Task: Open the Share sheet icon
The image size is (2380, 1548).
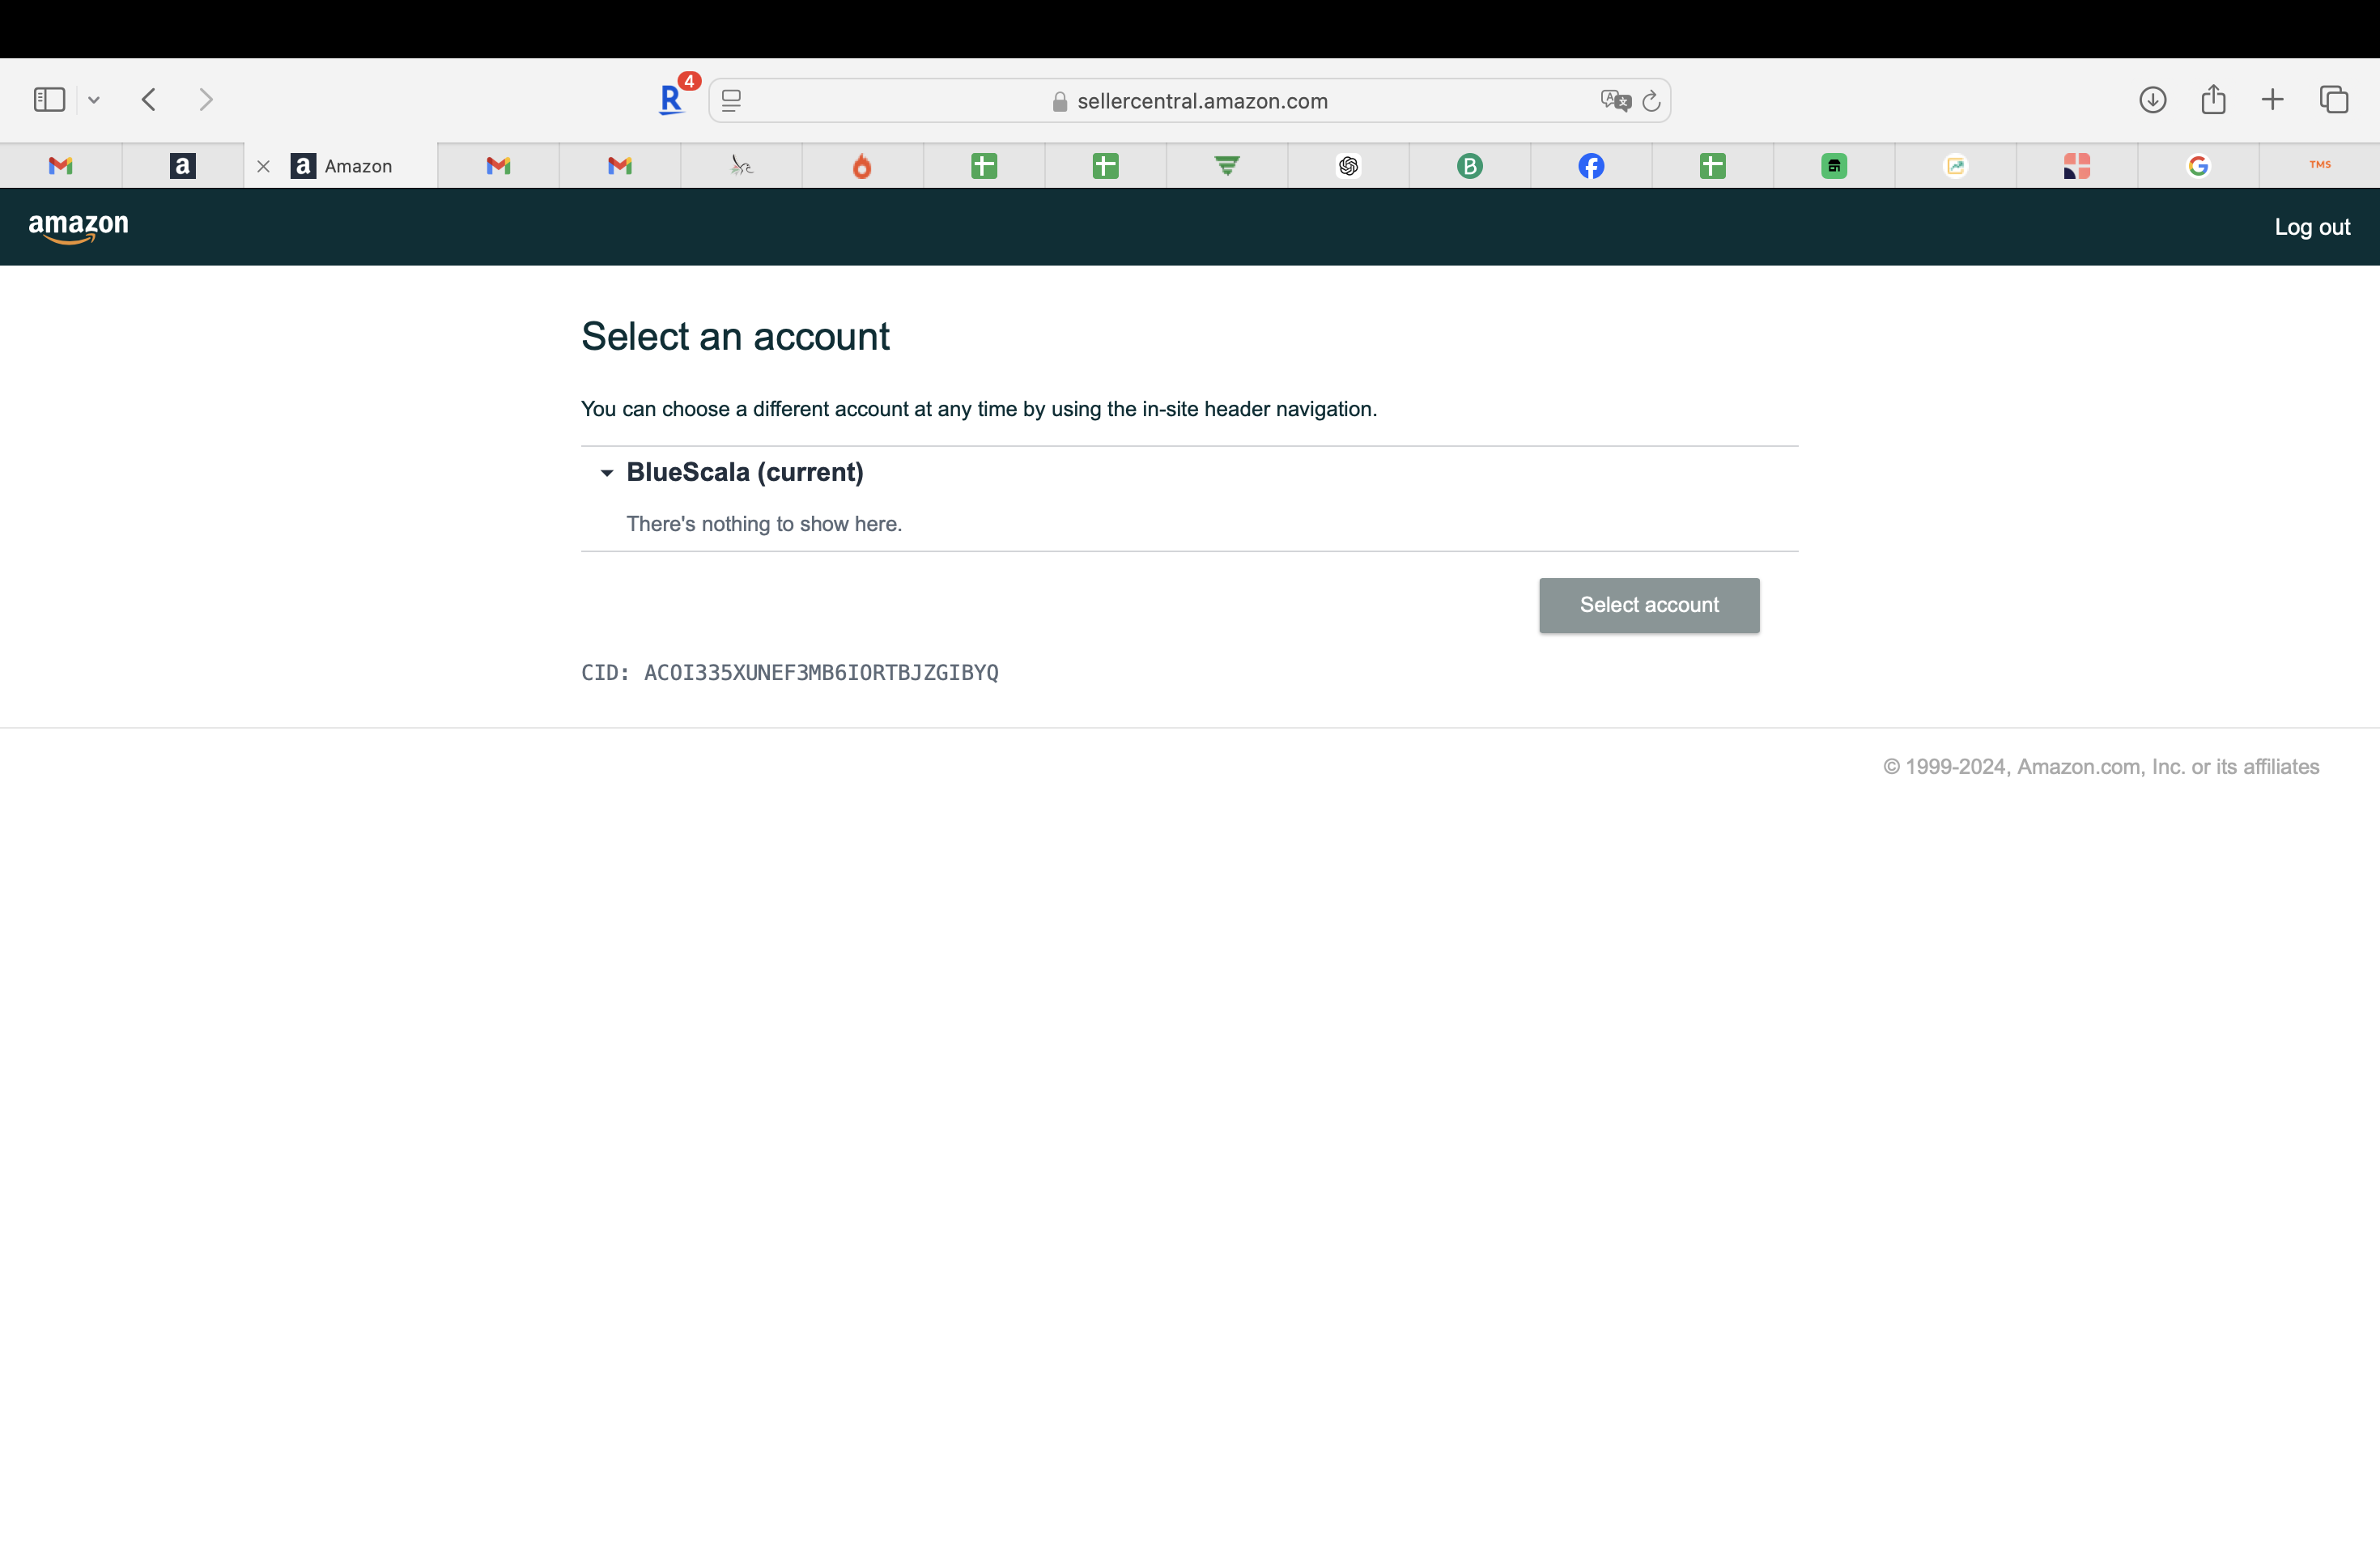Action: [2213, 99]
